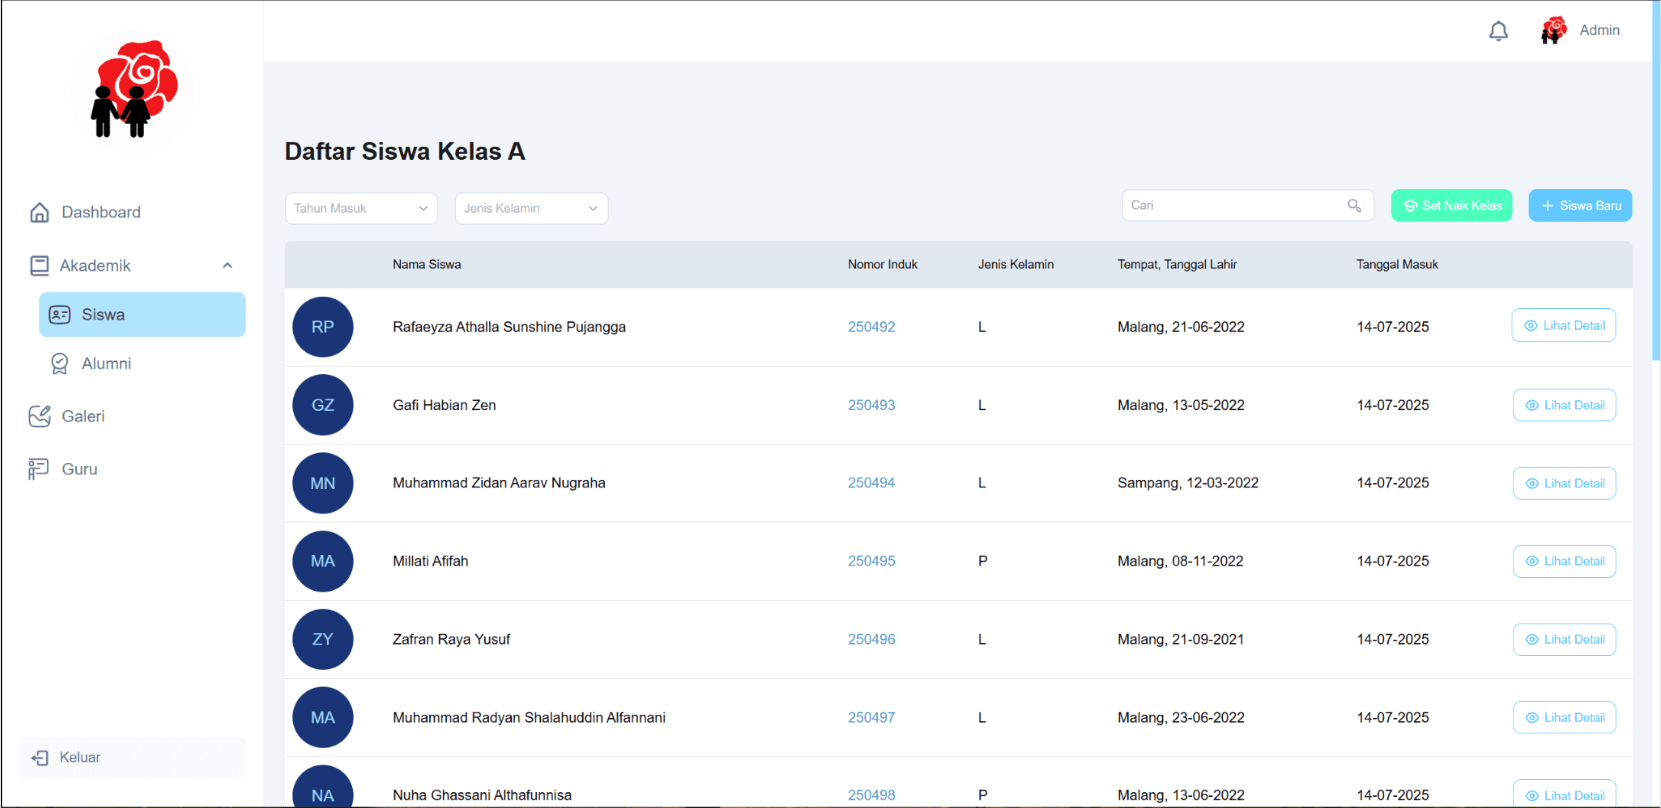Click the rose school logo

tap(135, 89)
